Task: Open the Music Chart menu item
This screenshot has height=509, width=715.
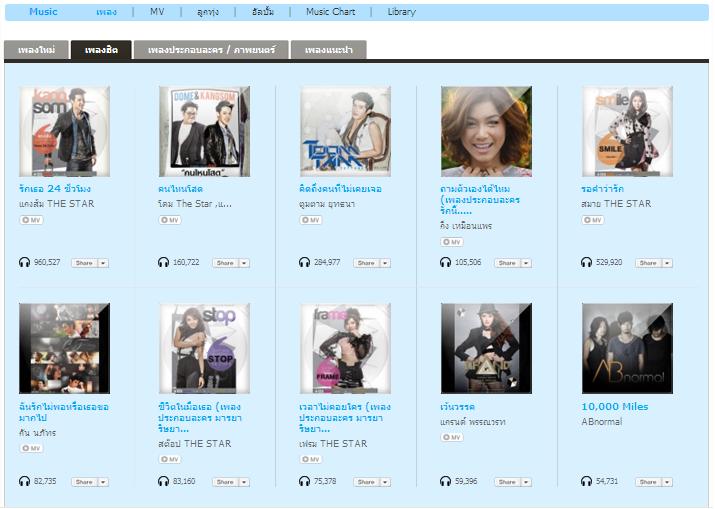Action: (331, 12)
